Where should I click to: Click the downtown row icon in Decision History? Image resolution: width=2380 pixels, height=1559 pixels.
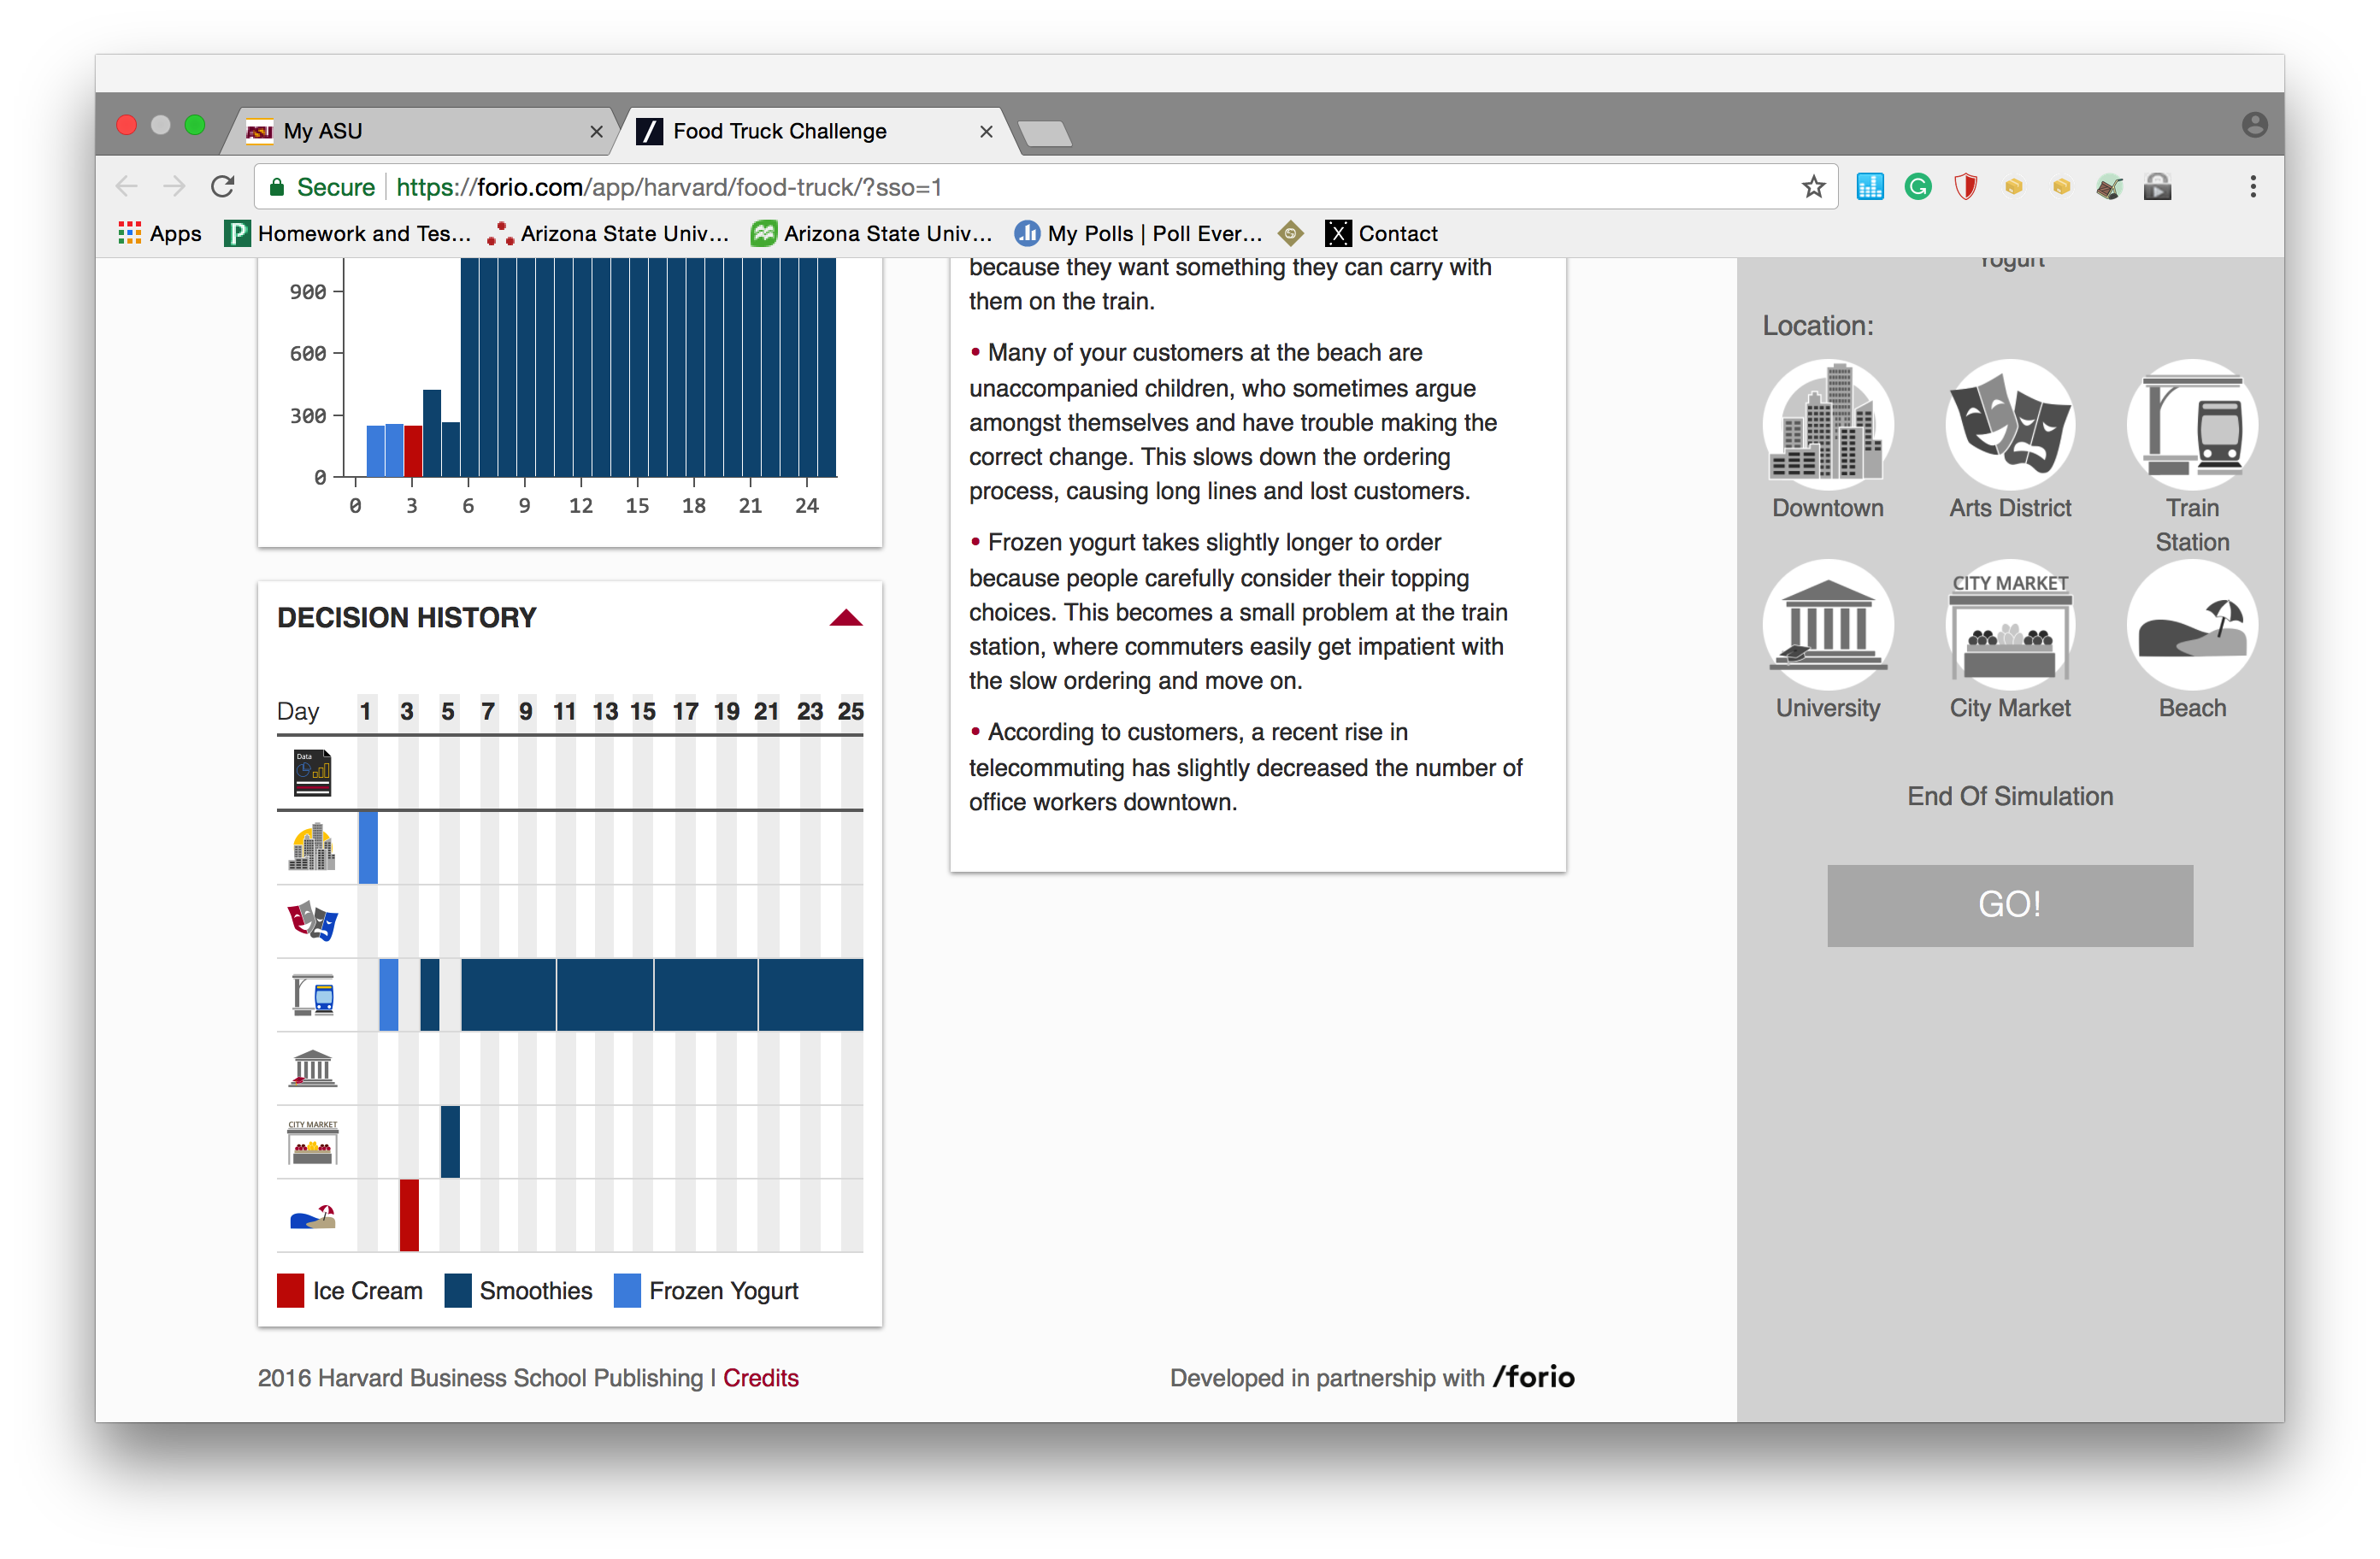click(x=312, y=847)
